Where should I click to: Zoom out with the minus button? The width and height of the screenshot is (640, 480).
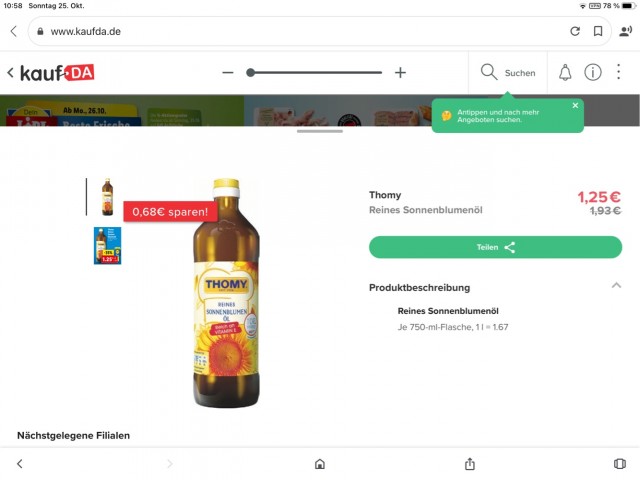tap(228, 73)
